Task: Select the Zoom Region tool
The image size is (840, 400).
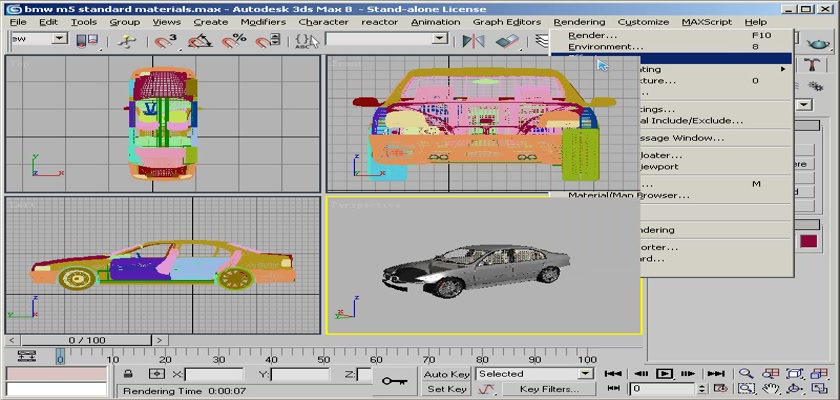Action: (746, 389)
